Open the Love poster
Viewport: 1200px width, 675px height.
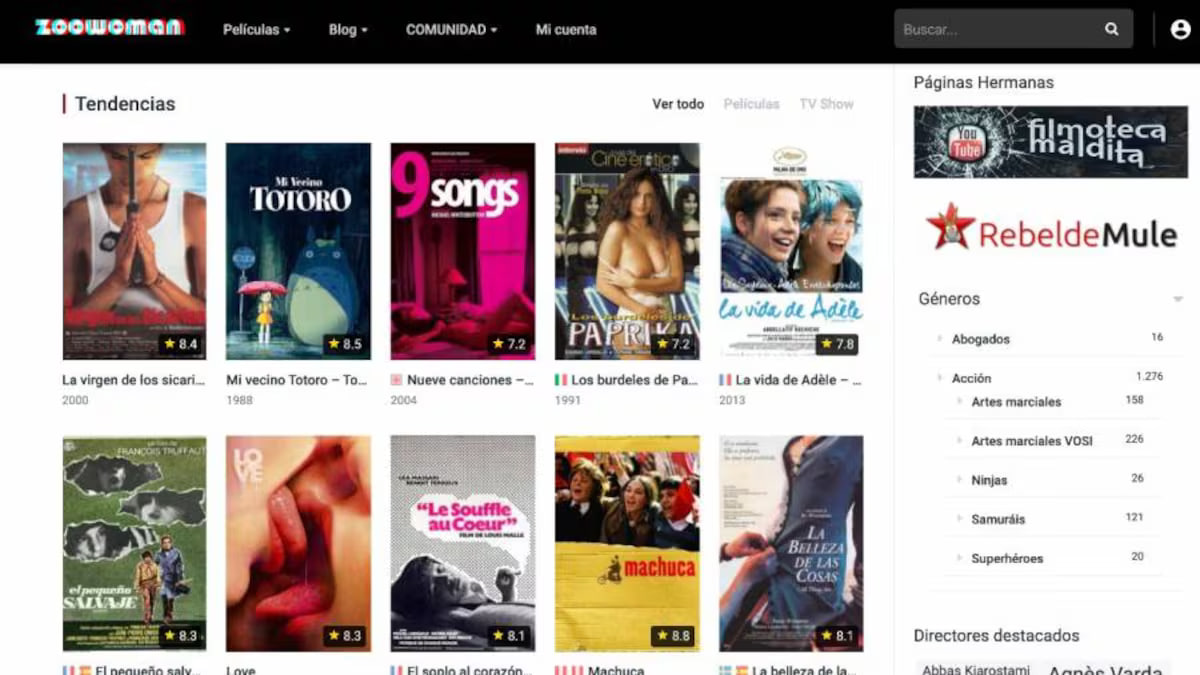tap(298, 544)
